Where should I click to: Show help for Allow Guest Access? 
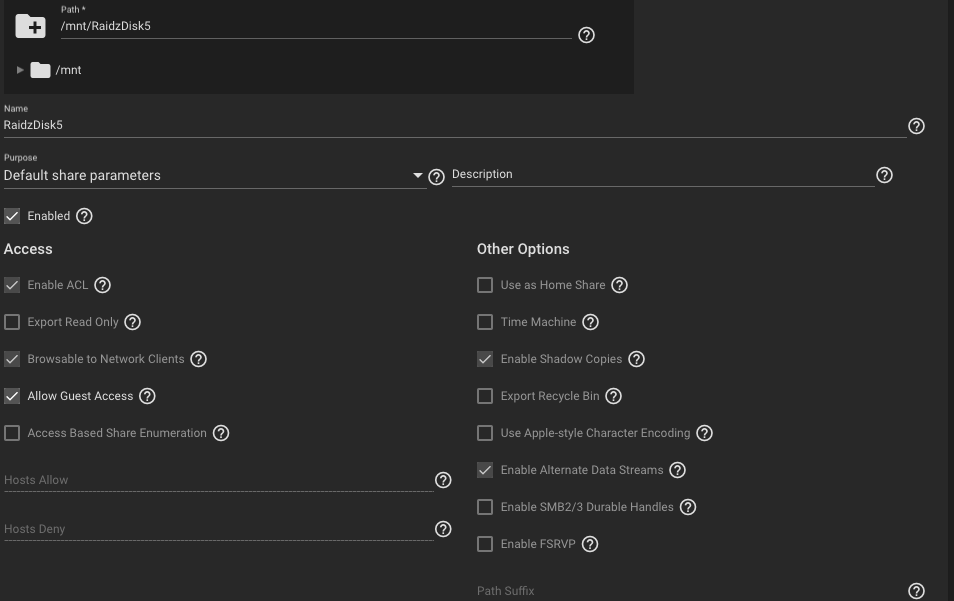(147, 396)
